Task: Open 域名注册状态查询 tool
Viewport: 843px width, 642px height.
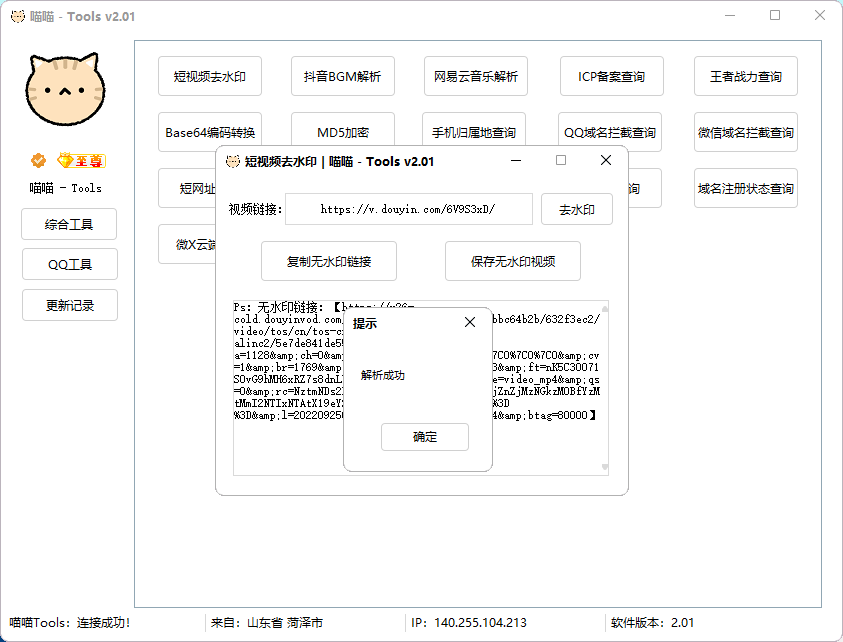Action: tap(746, 188)
